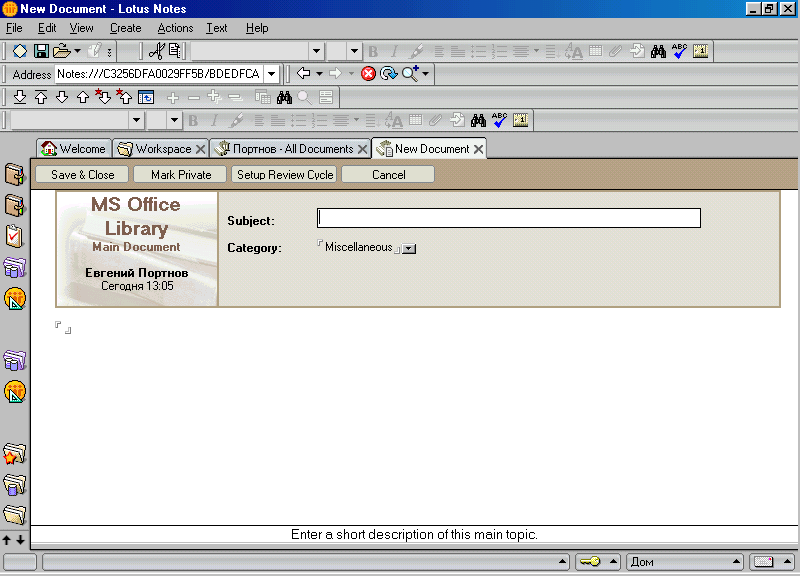Toggle Italic in toolbar above tabs
The width and height of the screenshot is (800, 576).
[214, 120]
